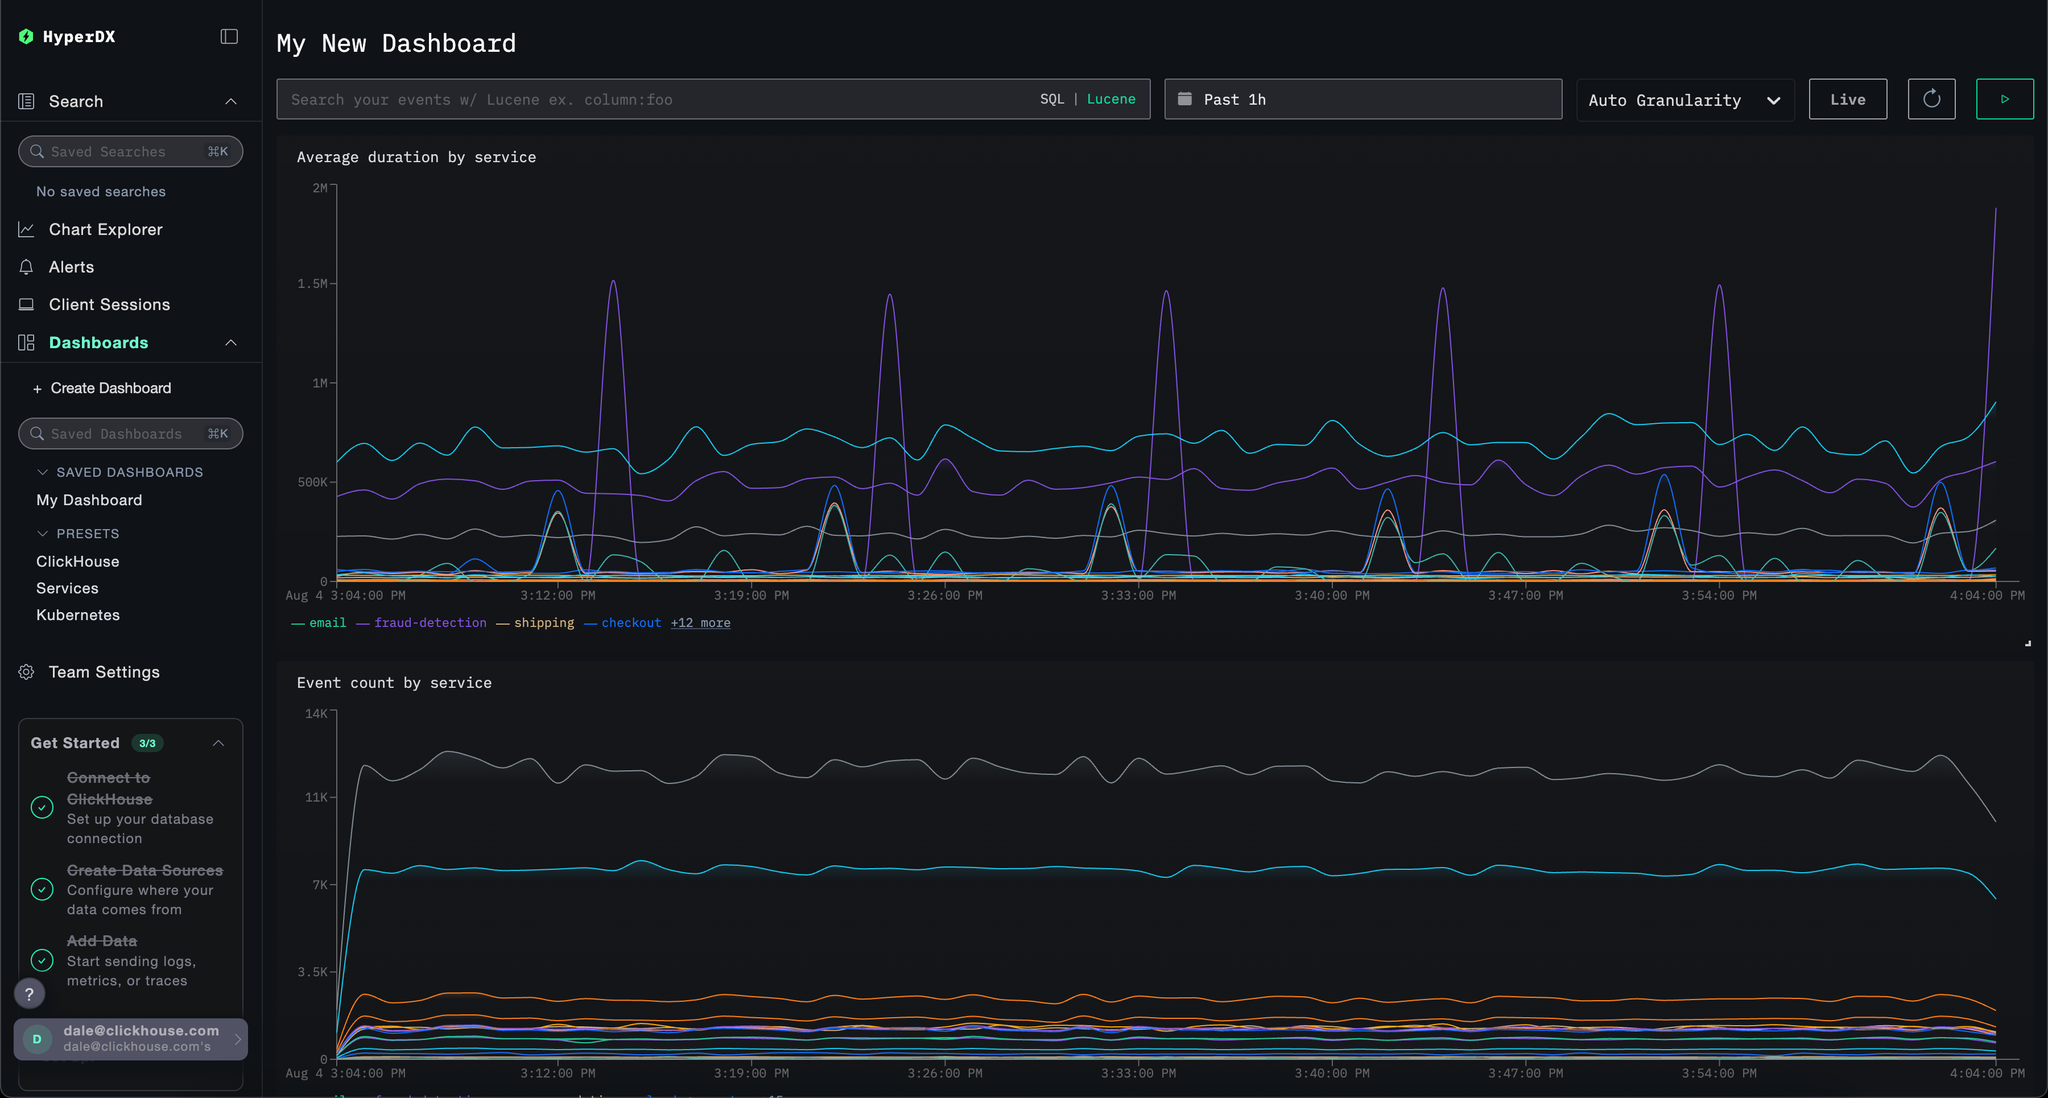Open Client Sessions from the sidebar
Screen dimensions: 2048x1098
(109, 304)
